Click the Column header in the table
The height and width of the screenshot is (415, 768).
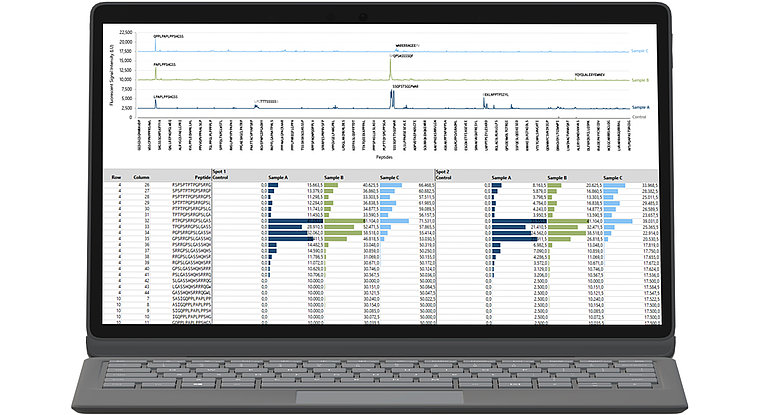145,176
